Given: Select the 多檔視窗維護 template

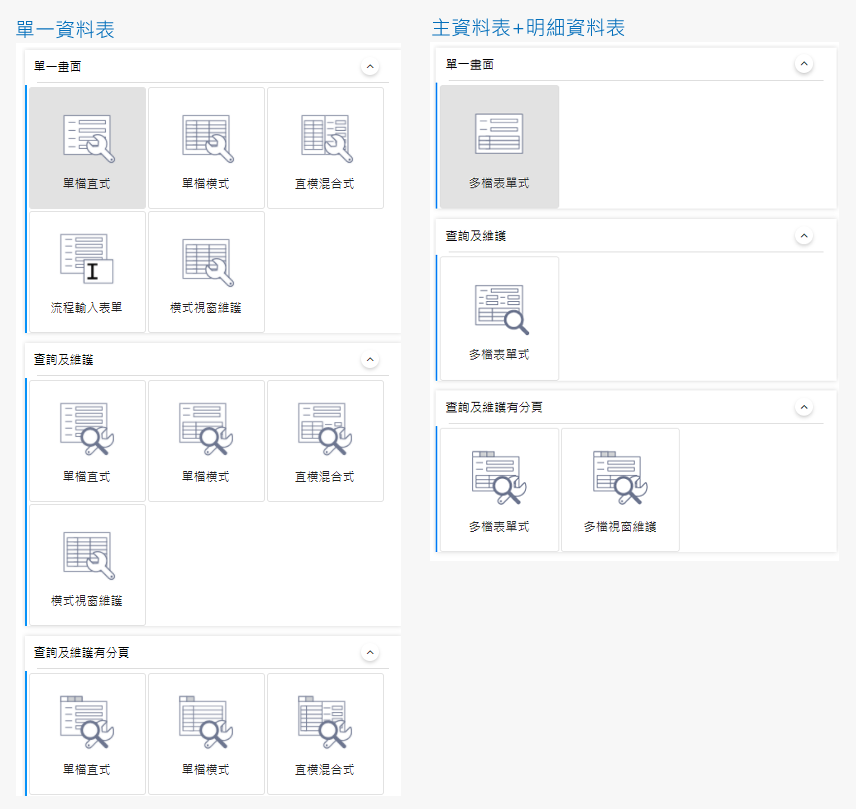Looking at the screenshot, I should point(620,490).
